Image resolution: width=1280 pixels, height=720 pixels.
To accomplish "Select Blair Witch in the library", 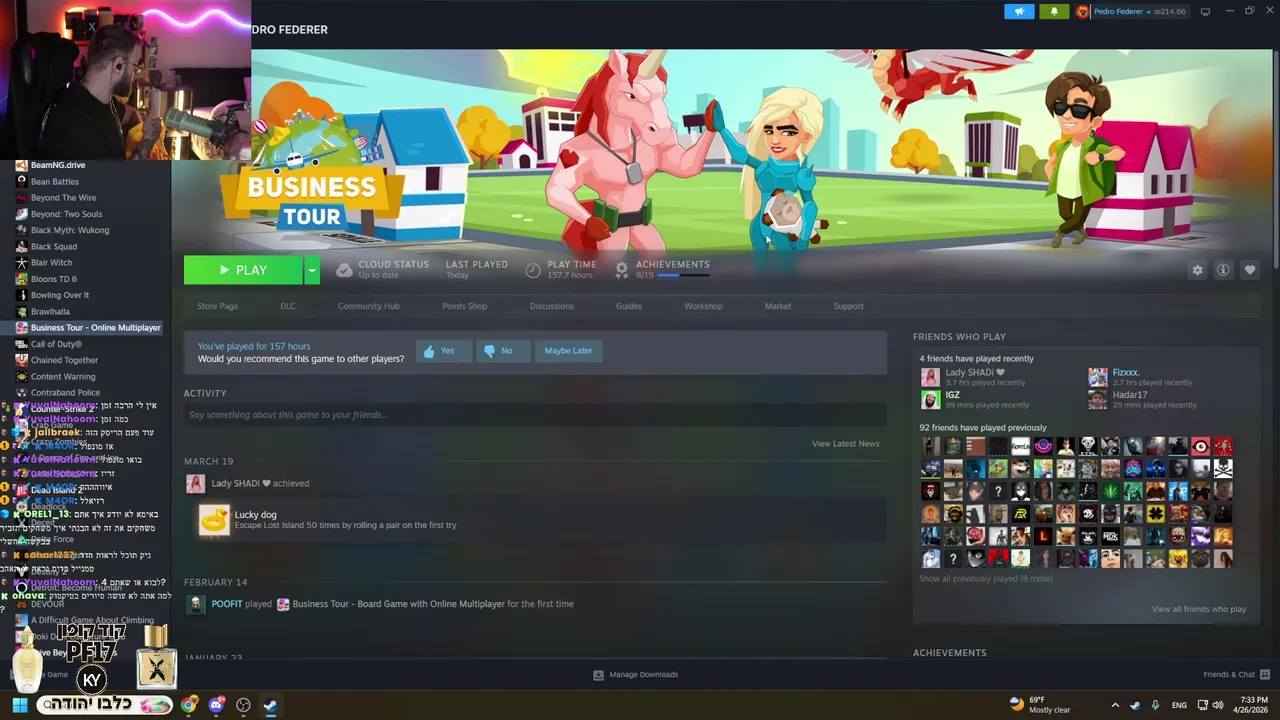I will (51, 263).
